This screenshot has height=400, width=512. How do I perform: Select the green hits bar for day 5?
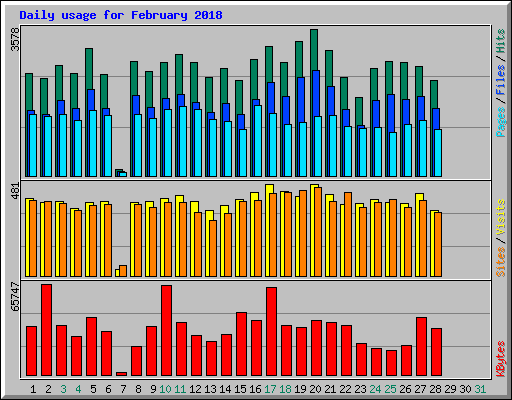click(x=89, y=68)
